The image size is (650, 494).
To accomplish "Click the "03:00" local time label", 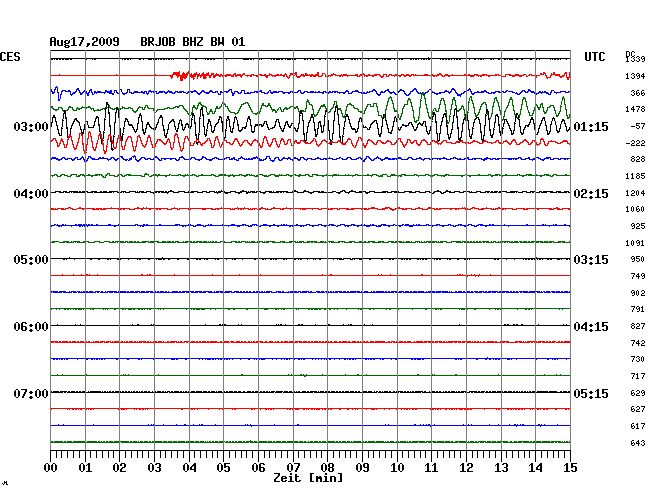I will [x=31, y=126].
